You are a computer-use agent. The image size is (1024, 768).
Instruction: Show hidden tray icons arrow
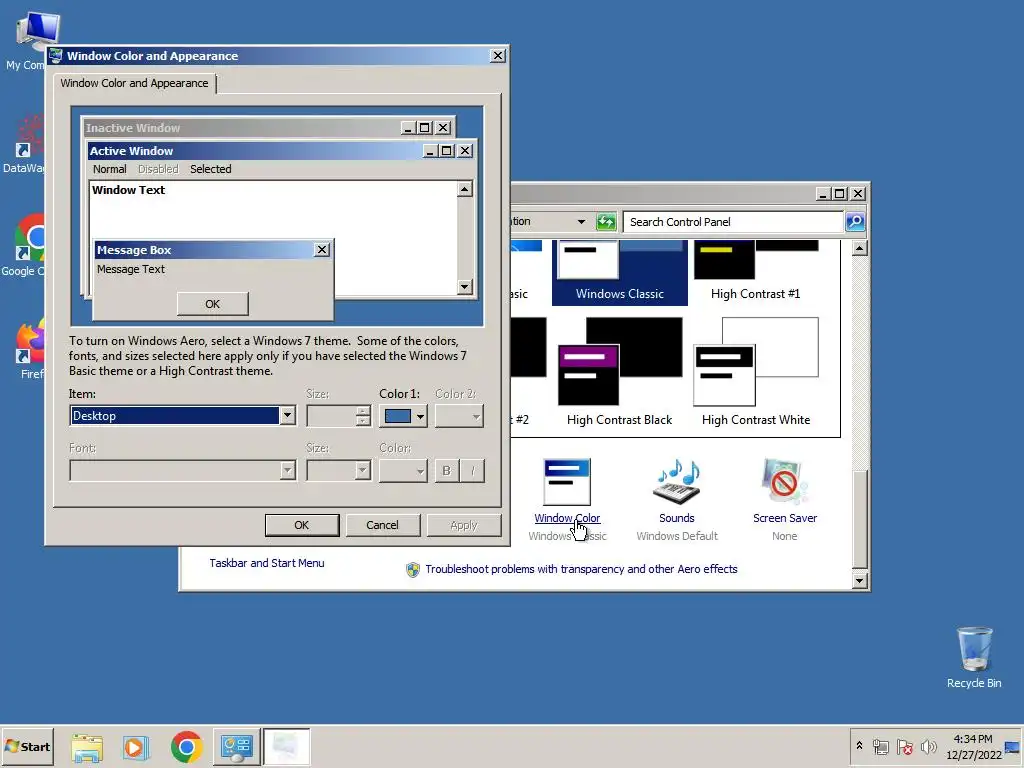(859, 746)
